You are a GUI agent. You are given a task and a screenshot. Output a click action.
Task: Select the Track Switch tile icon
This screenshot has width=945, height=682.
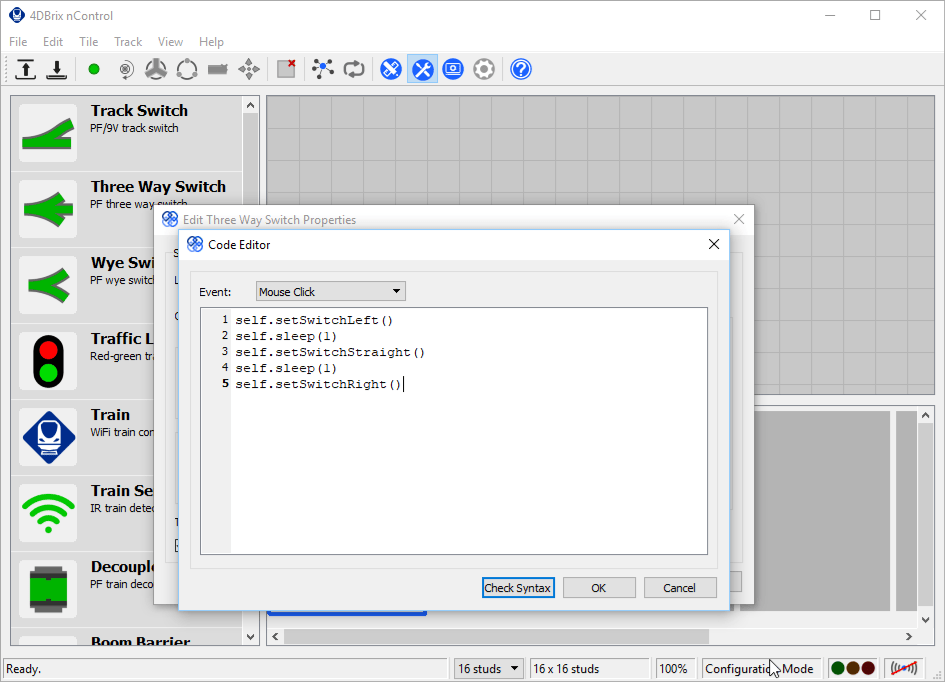tap(48, 133)
